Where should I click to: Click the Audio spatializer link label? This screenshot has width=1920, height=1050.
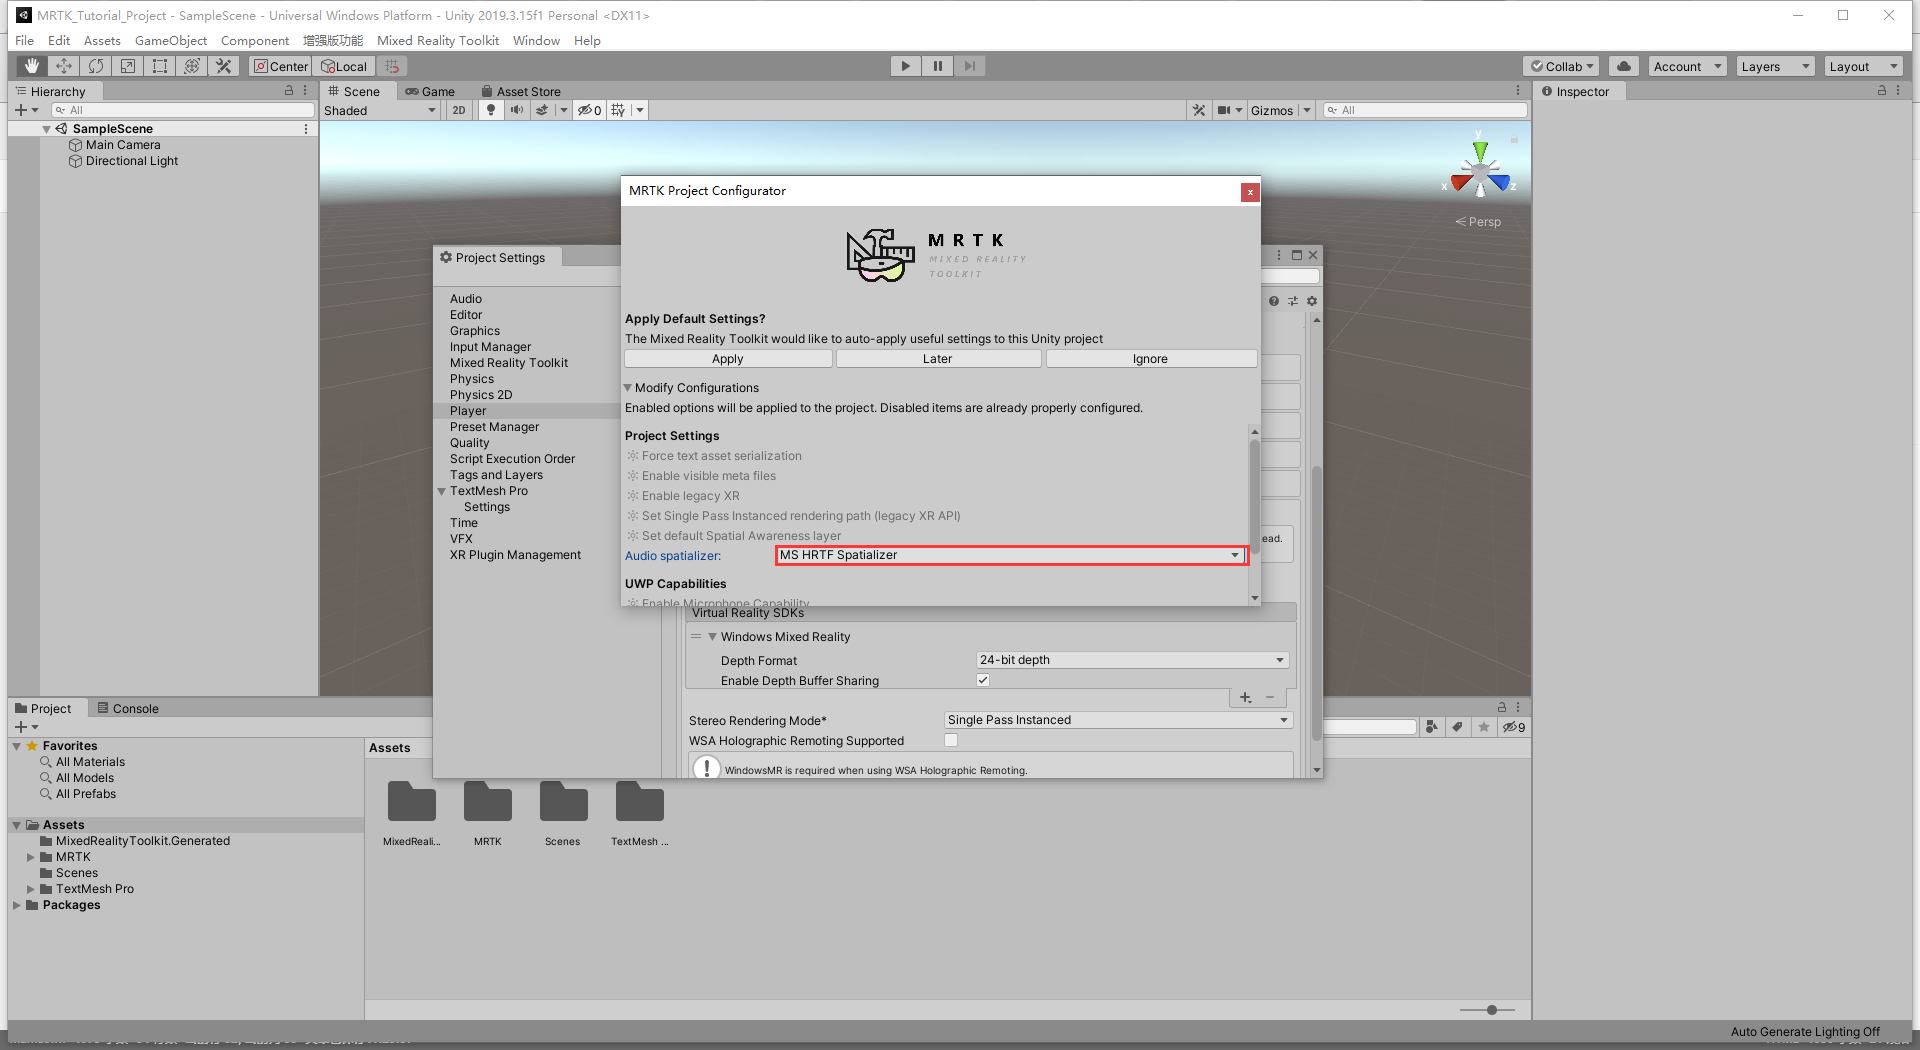tap(673, 556)
